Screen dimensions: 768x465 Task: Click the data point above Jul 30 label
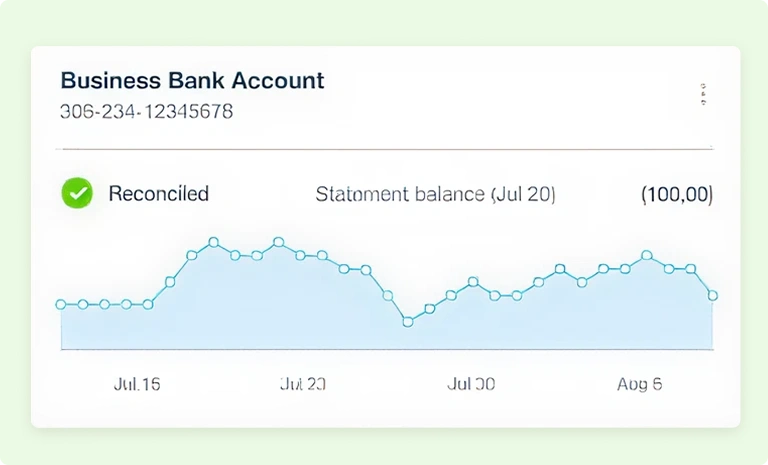[x=473, y=282]
